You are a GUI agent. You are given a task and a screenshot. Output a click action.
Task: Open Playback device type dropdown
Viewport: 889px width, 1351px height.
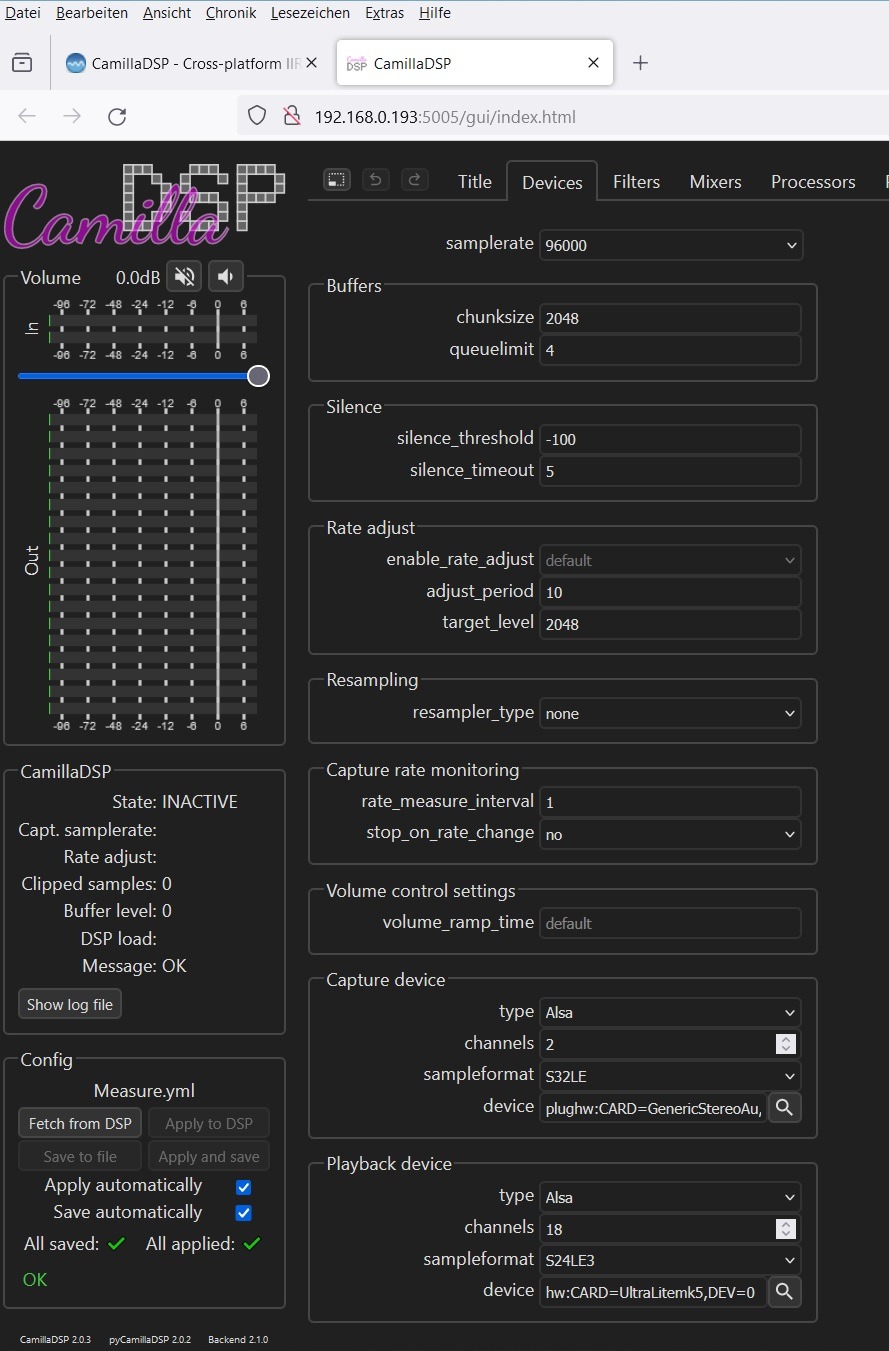pos(671,1197)
